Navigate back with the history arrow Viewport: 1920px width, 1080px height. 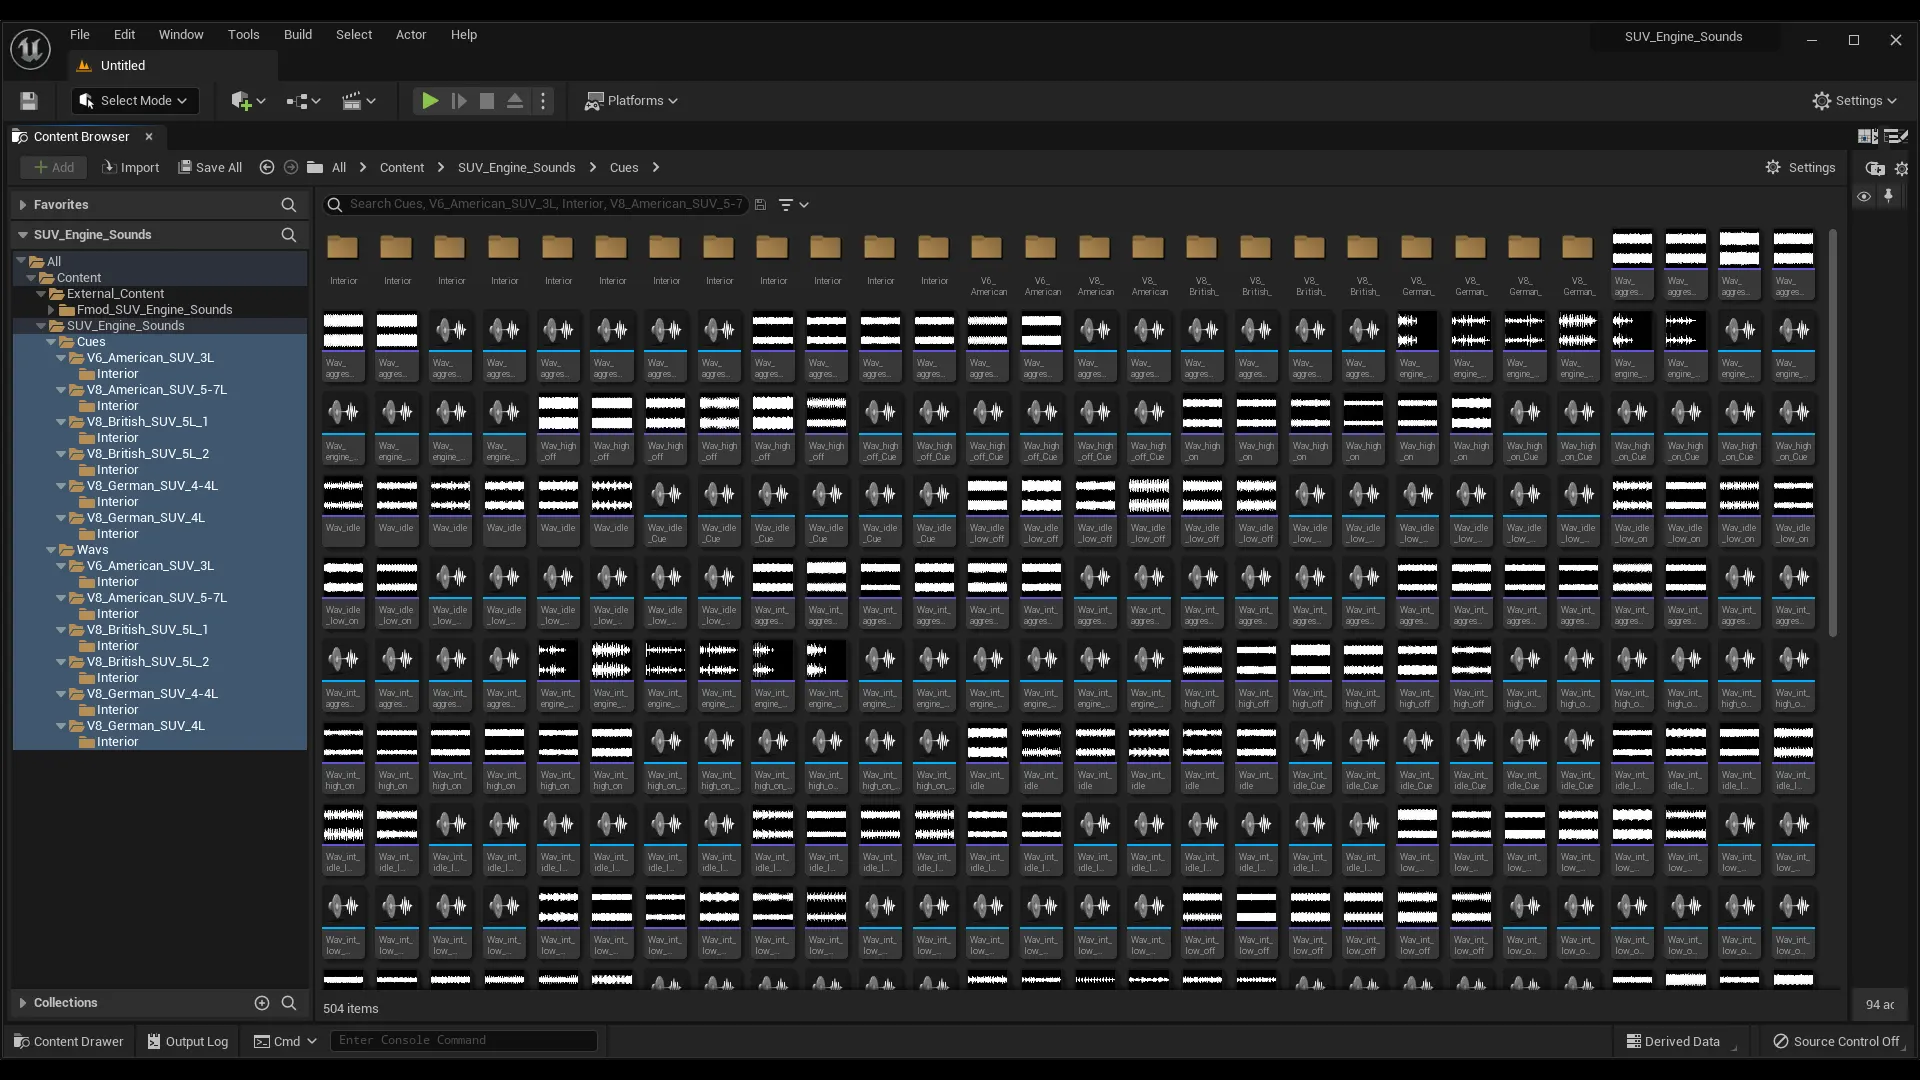pos(267,168)
